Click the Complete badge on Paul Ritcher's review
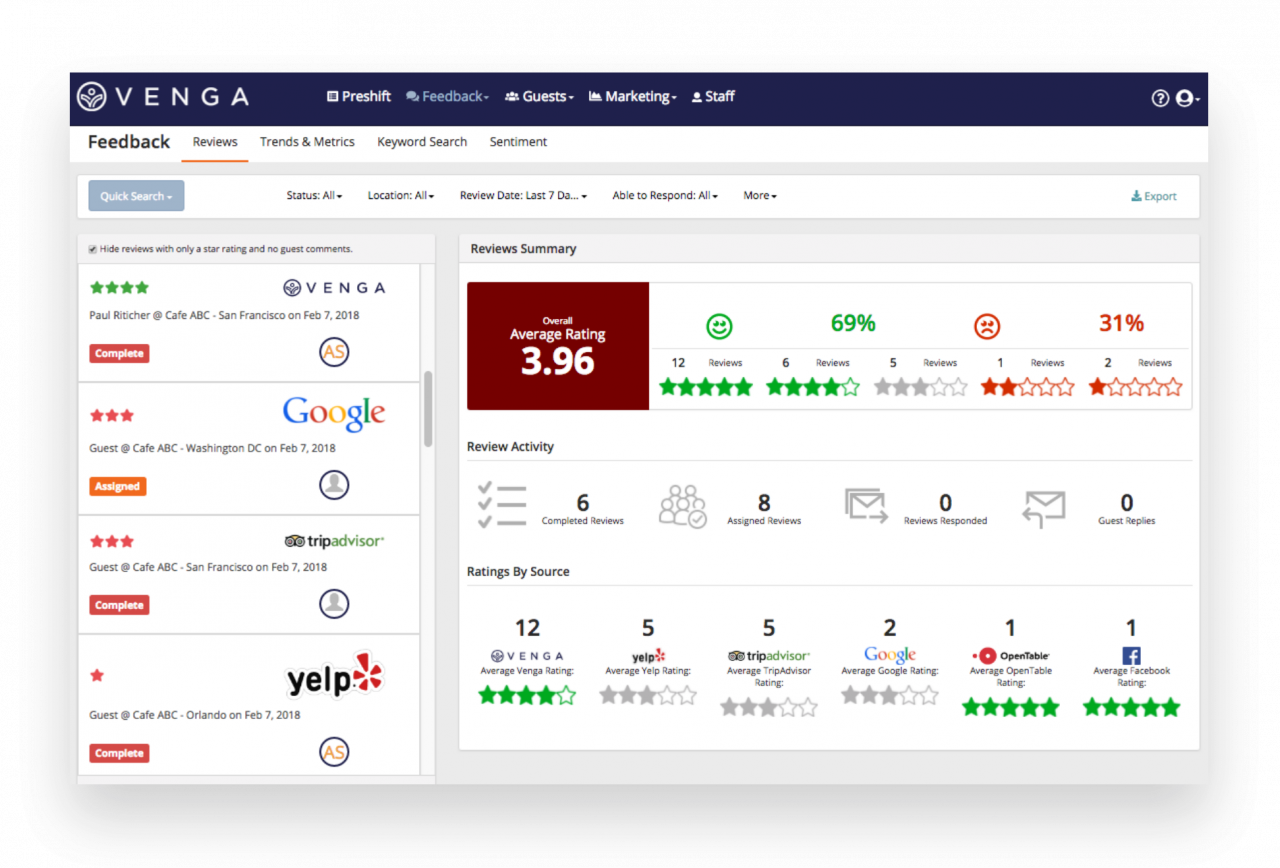 click(119, 353)
